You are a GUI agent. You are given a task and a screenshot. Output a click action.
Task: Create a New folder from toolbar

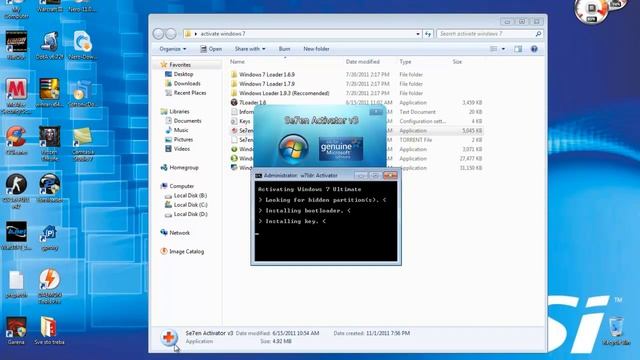click(x=316, y=49)
